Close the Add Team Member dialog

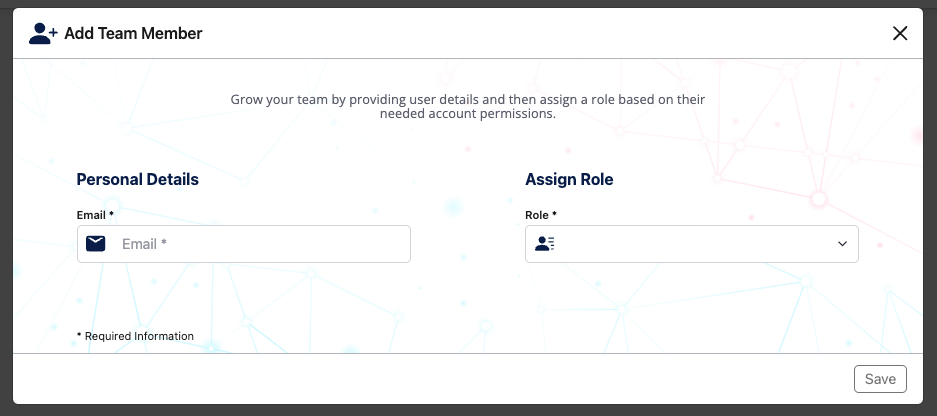pyautogui.click(x=899, y=33)
